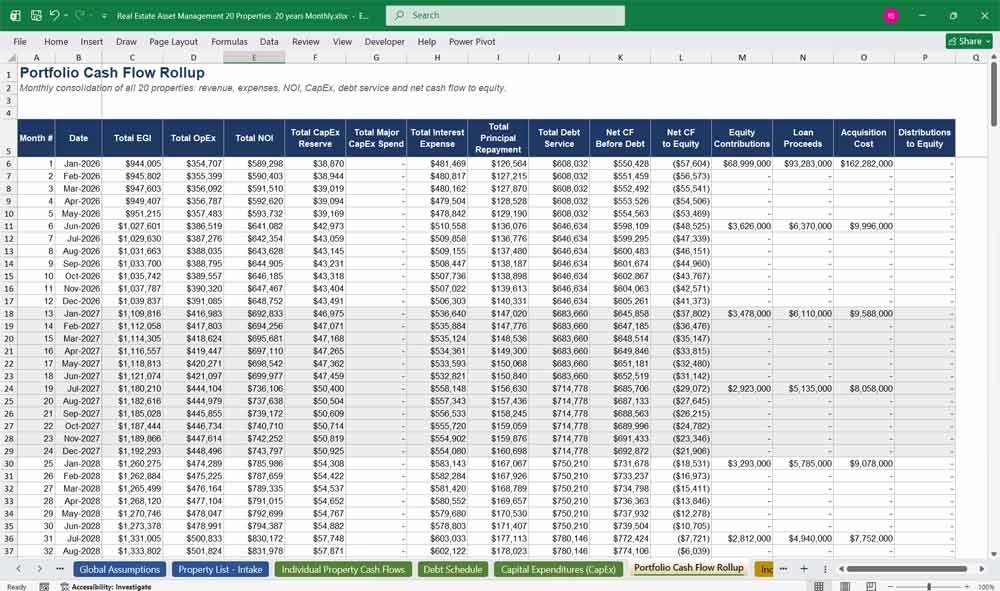Viewport: 1000px width, 591px height.
Task: Open the Home ribbon tab
Action: tap(56, 41)
